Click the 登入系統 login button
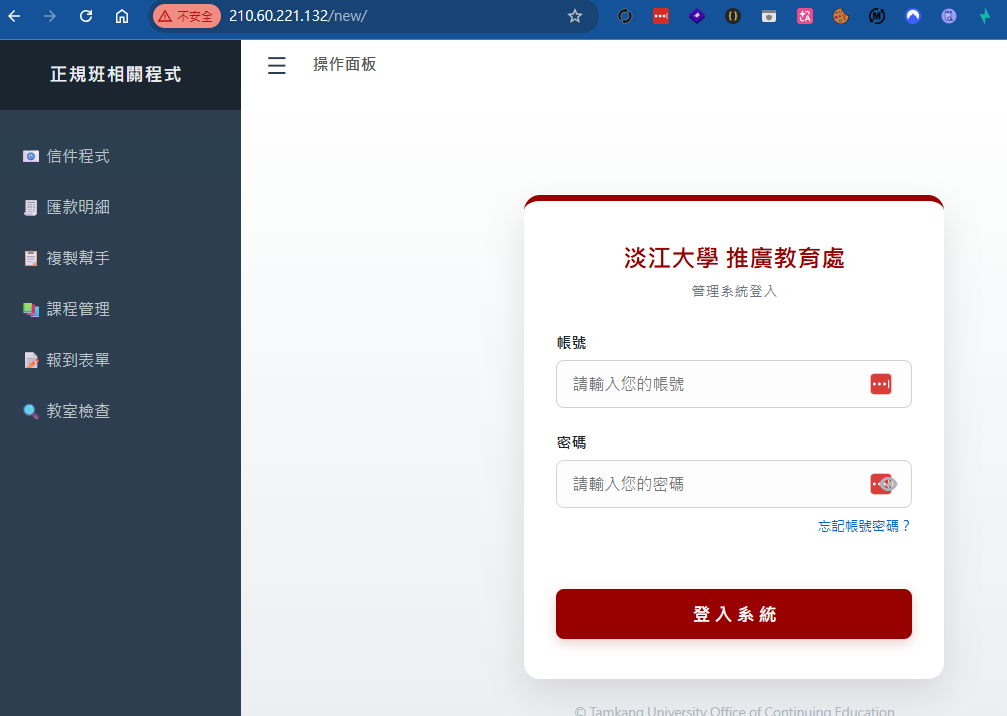 (x=733, y=614)
